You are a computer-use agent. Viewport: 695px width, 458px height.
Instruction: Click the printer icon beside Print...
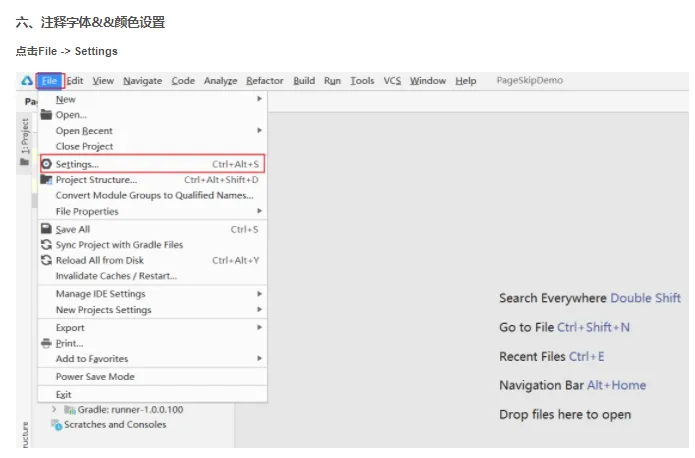point(47,343)
